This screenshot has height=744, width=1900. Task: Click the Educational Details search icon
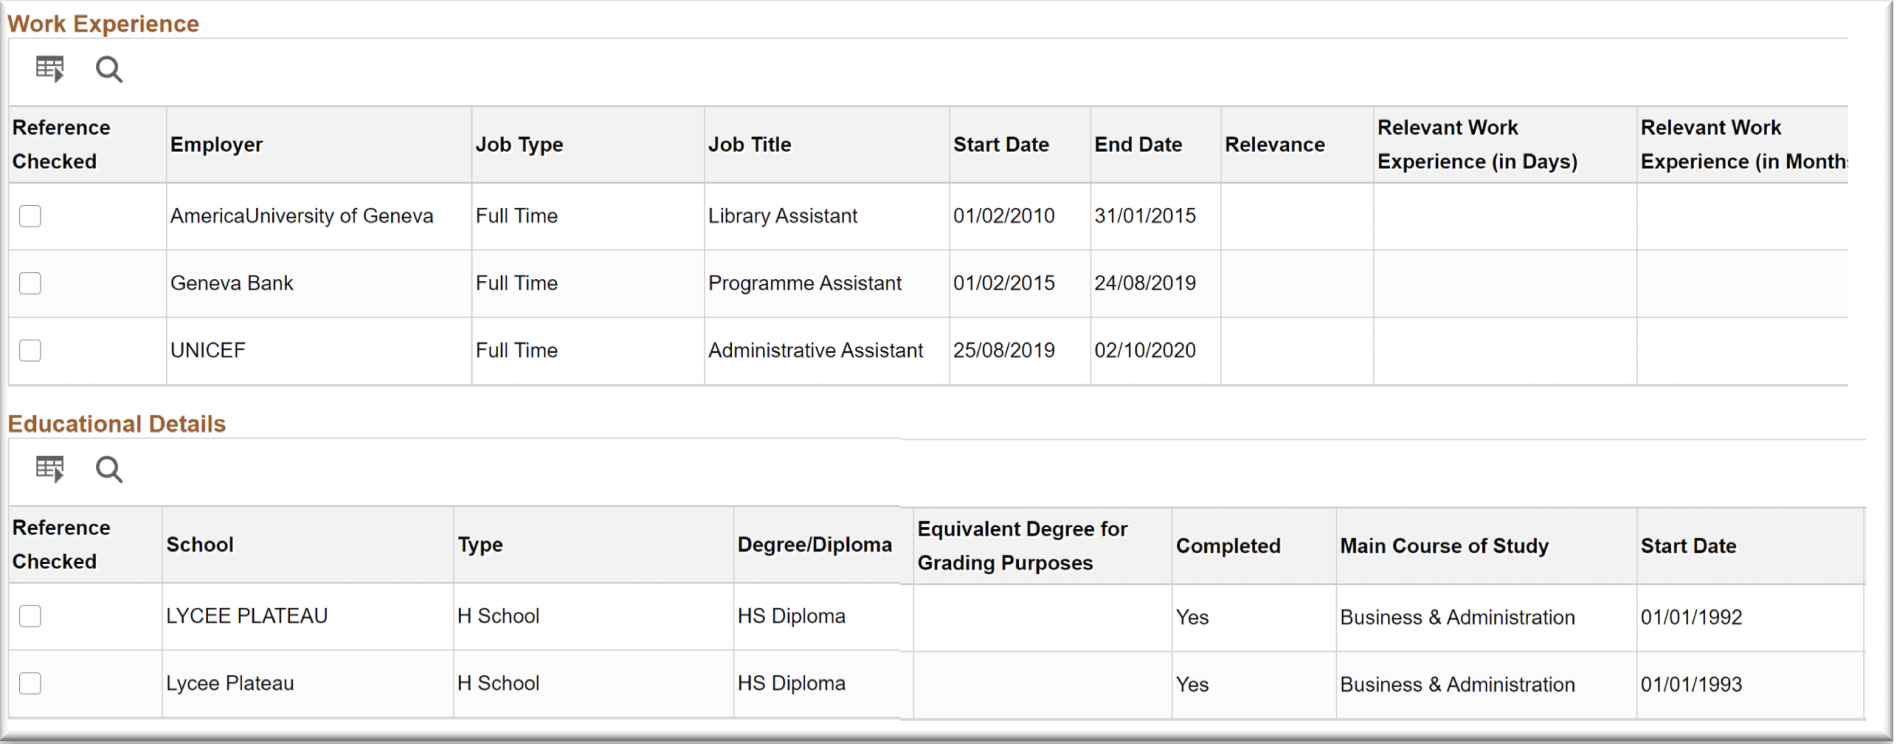109,469
